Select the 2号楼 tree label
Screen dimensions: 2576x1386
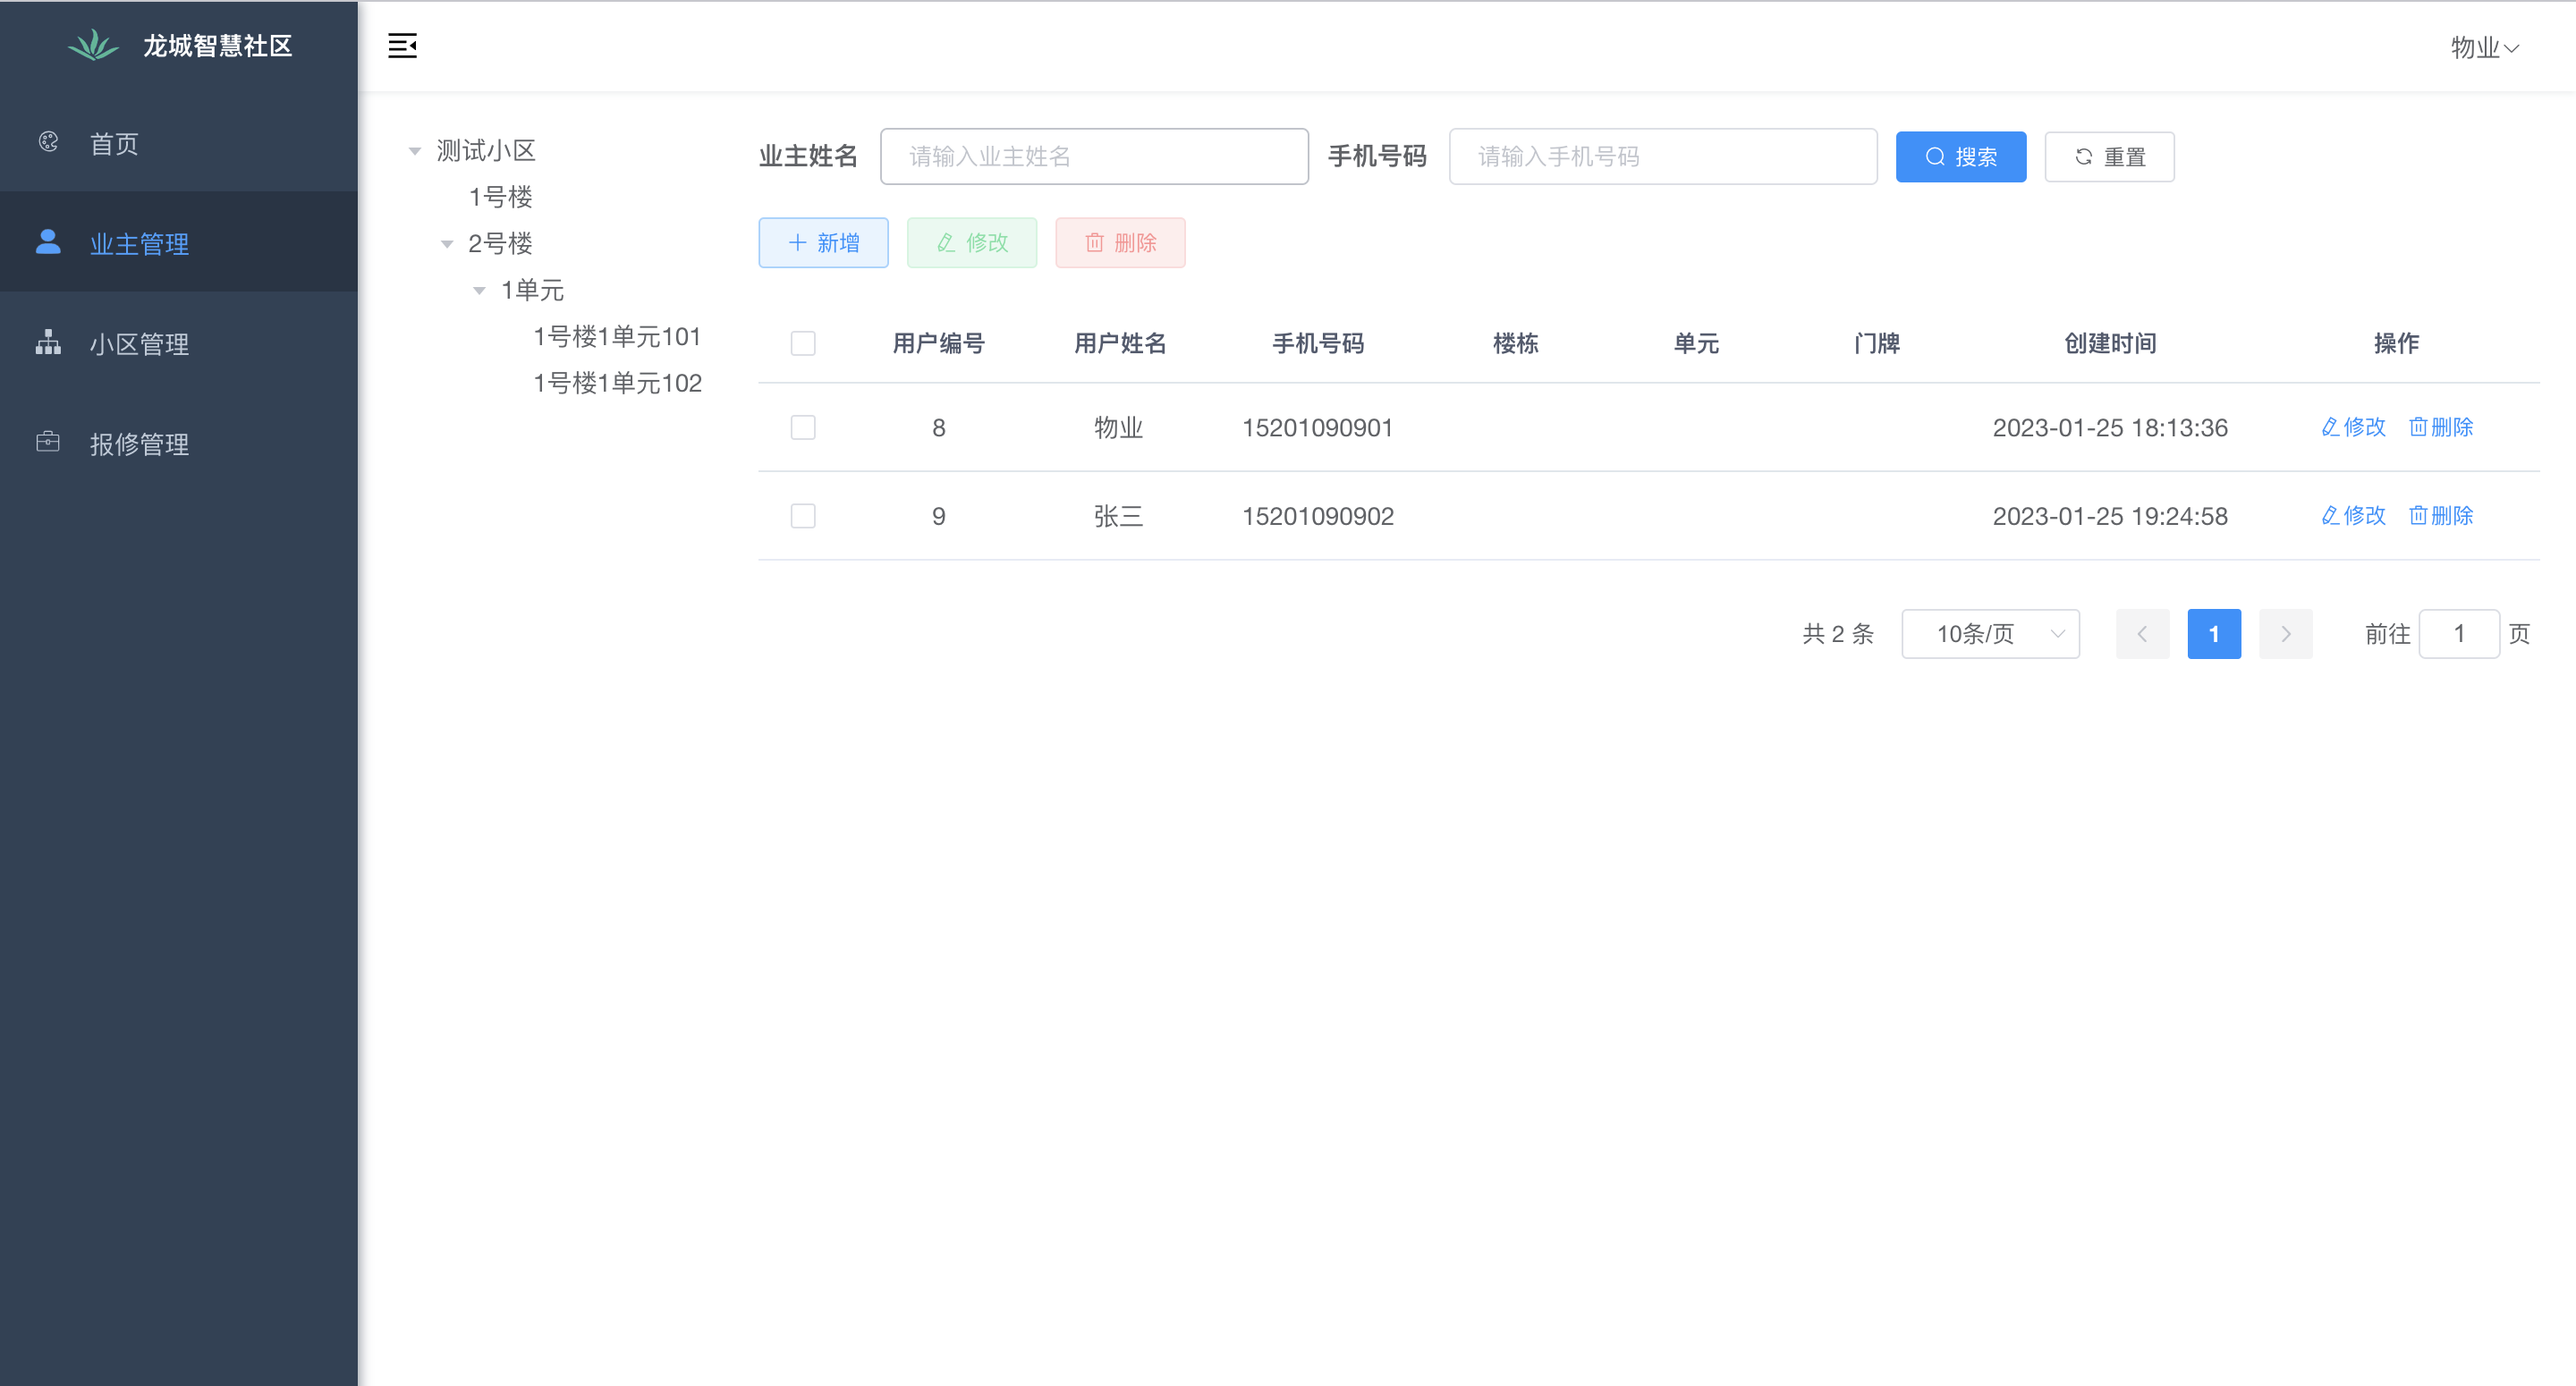500,244
